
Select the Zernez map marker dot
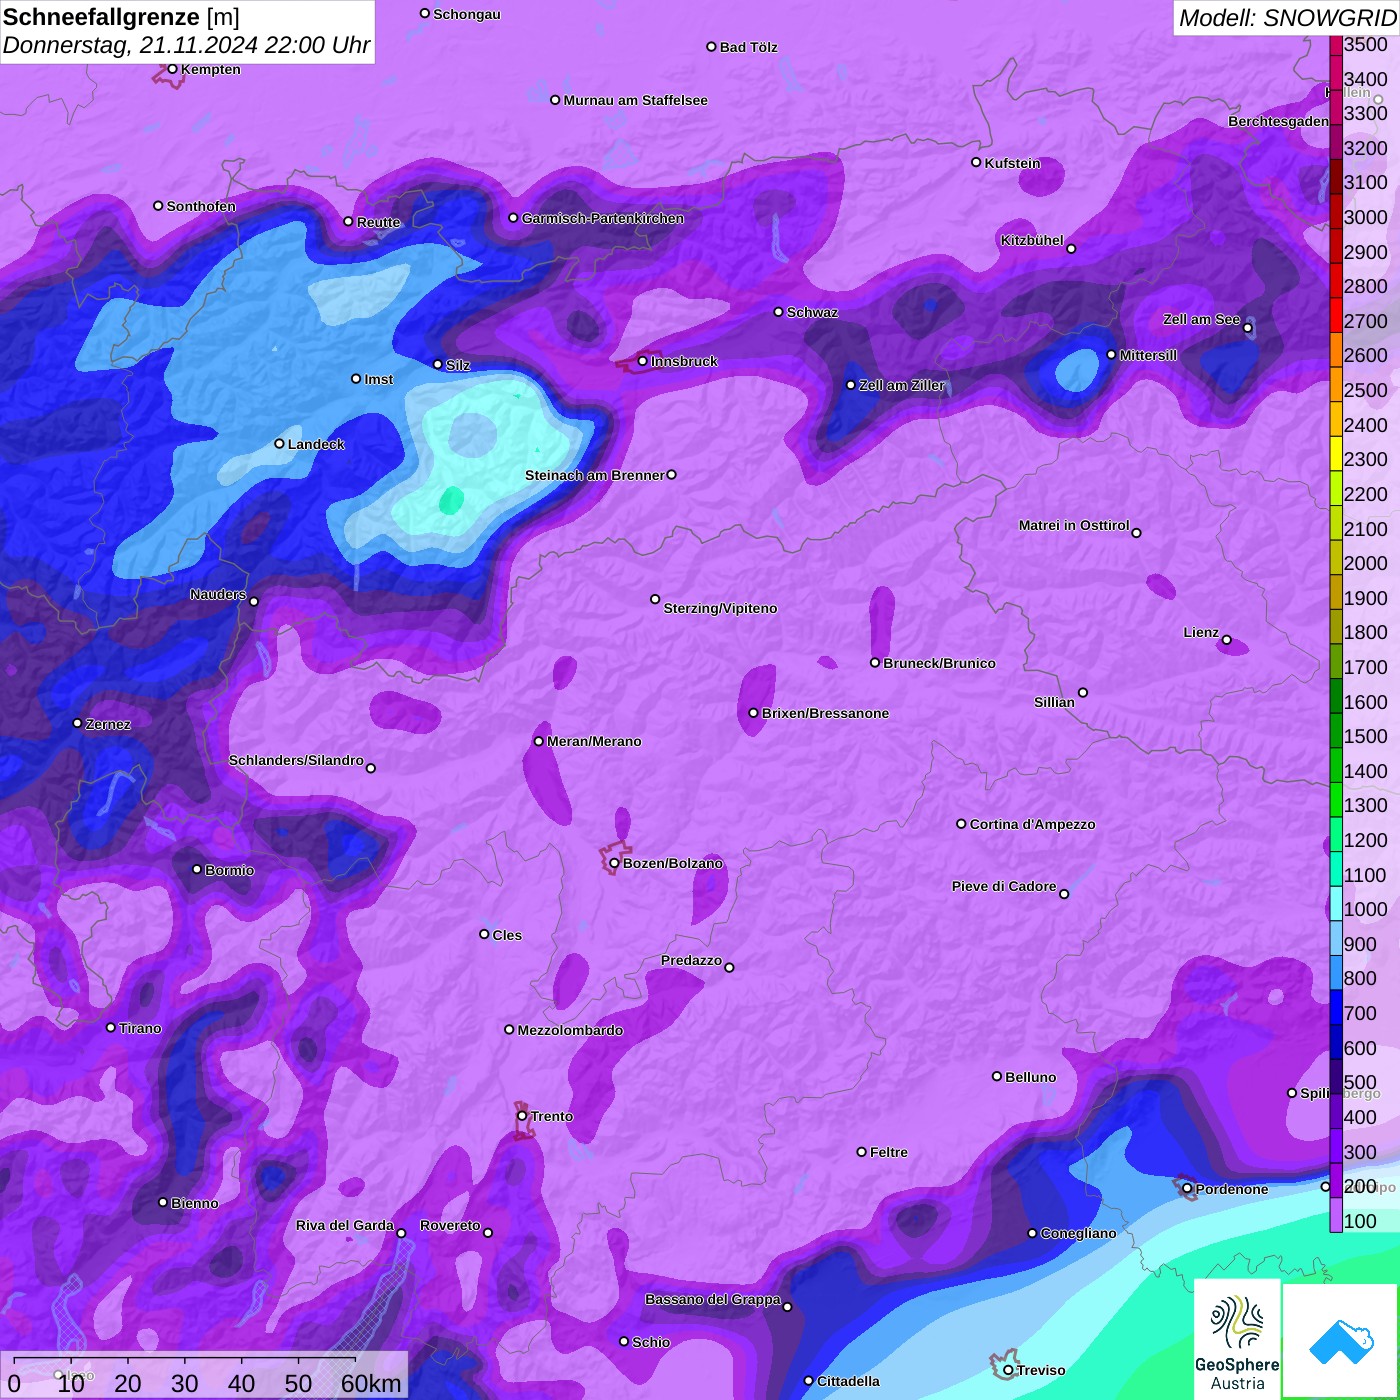click(77, 723)
